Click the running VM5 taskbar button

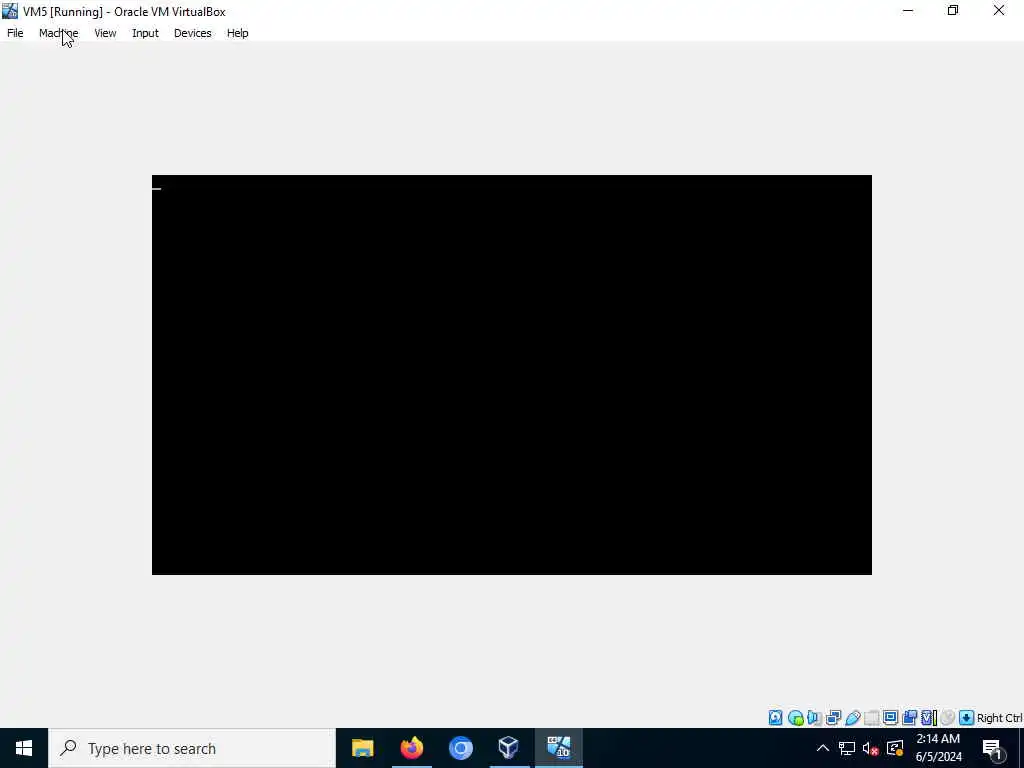558,748
